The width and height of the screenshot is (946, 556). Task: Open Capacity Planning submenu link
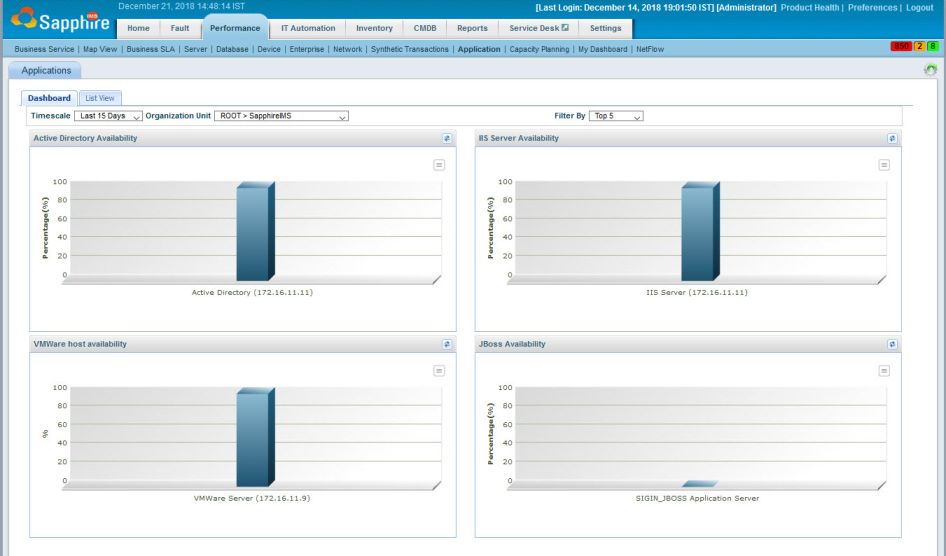539,49
